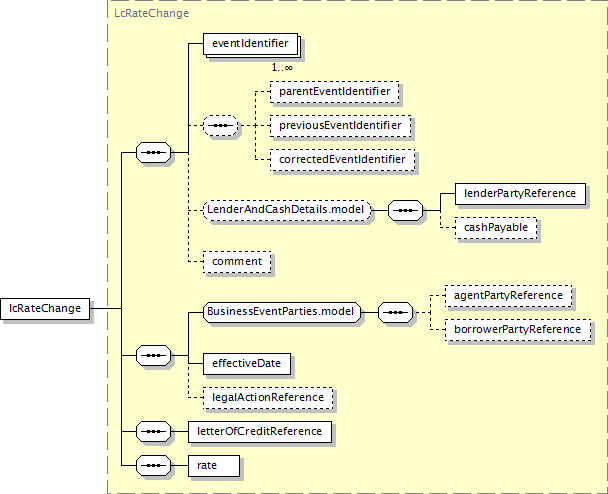Select the lcRateChange root element box
This screenshot has width=608, height=494.
point(45,309)
